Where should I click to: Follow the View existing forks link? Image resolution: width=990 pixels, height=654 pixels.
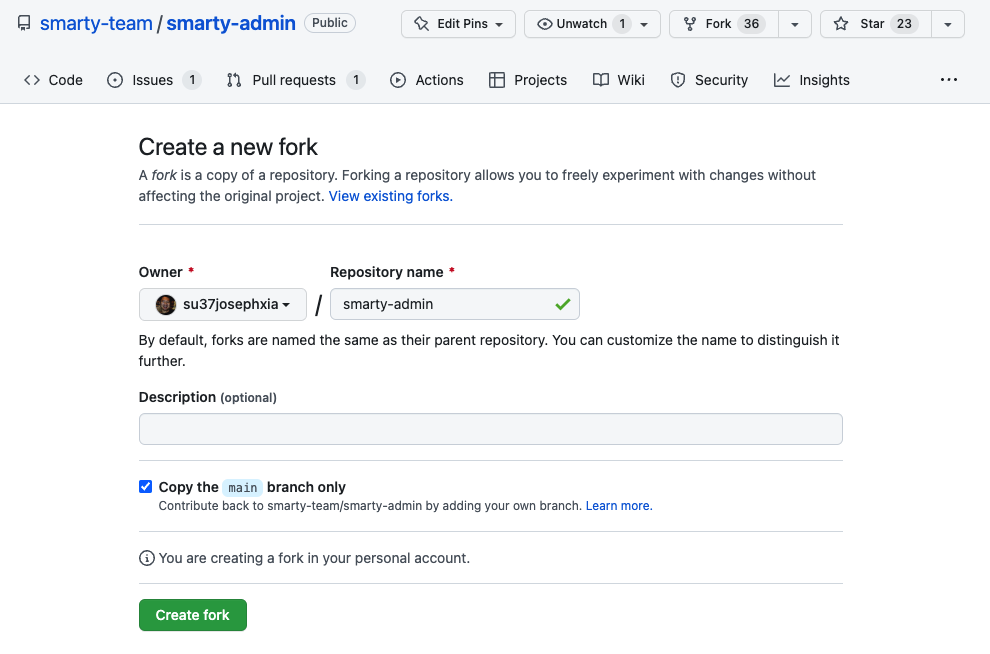point(390,196)
